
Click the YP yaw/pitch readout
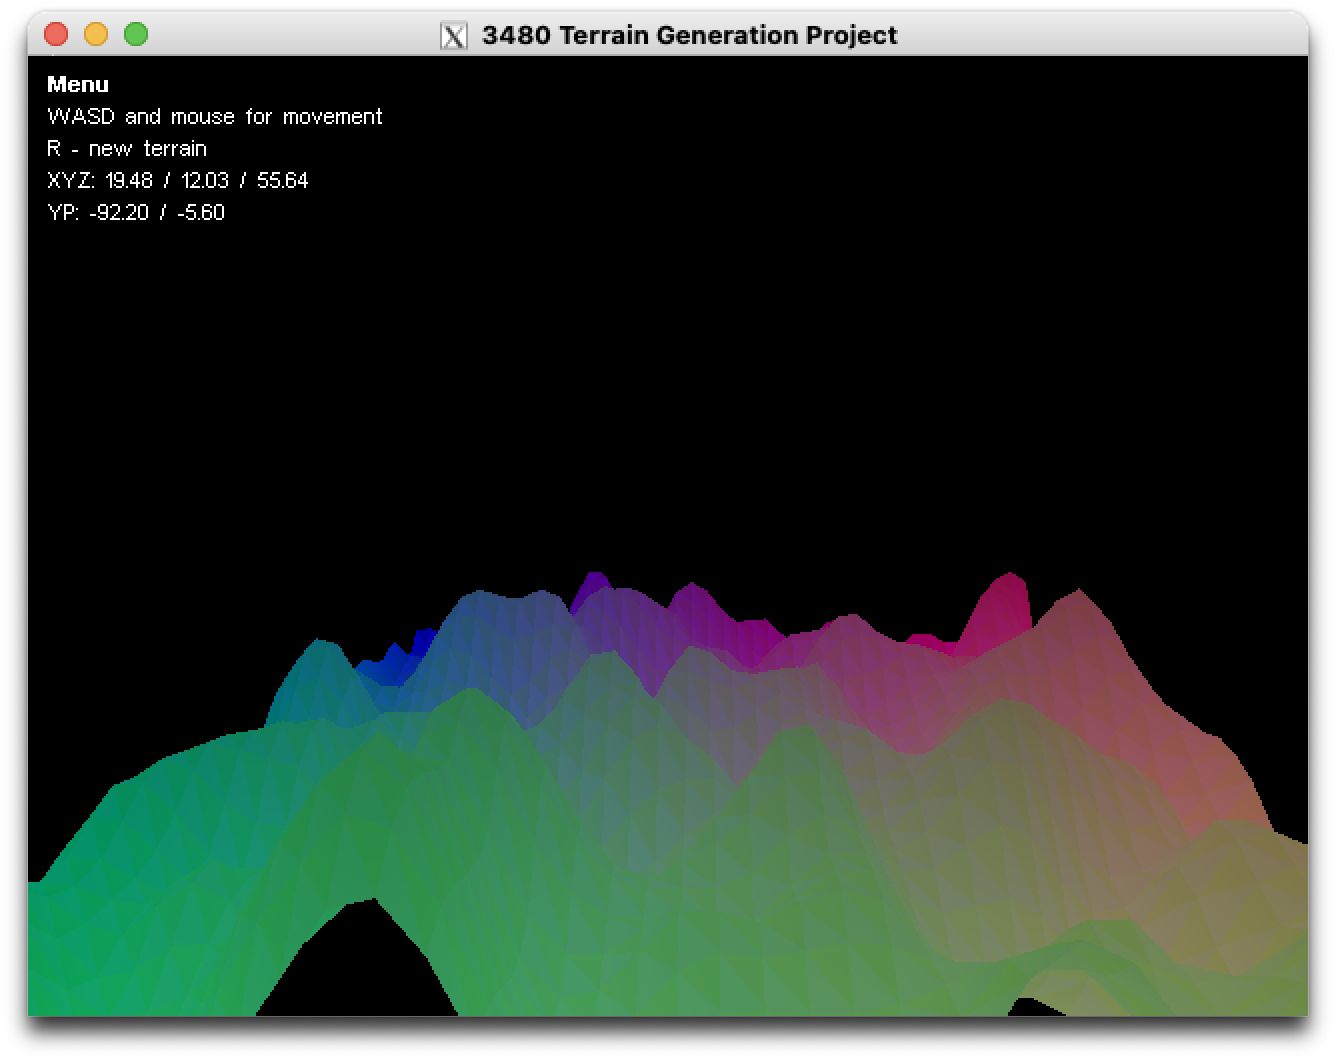[135, 213]
